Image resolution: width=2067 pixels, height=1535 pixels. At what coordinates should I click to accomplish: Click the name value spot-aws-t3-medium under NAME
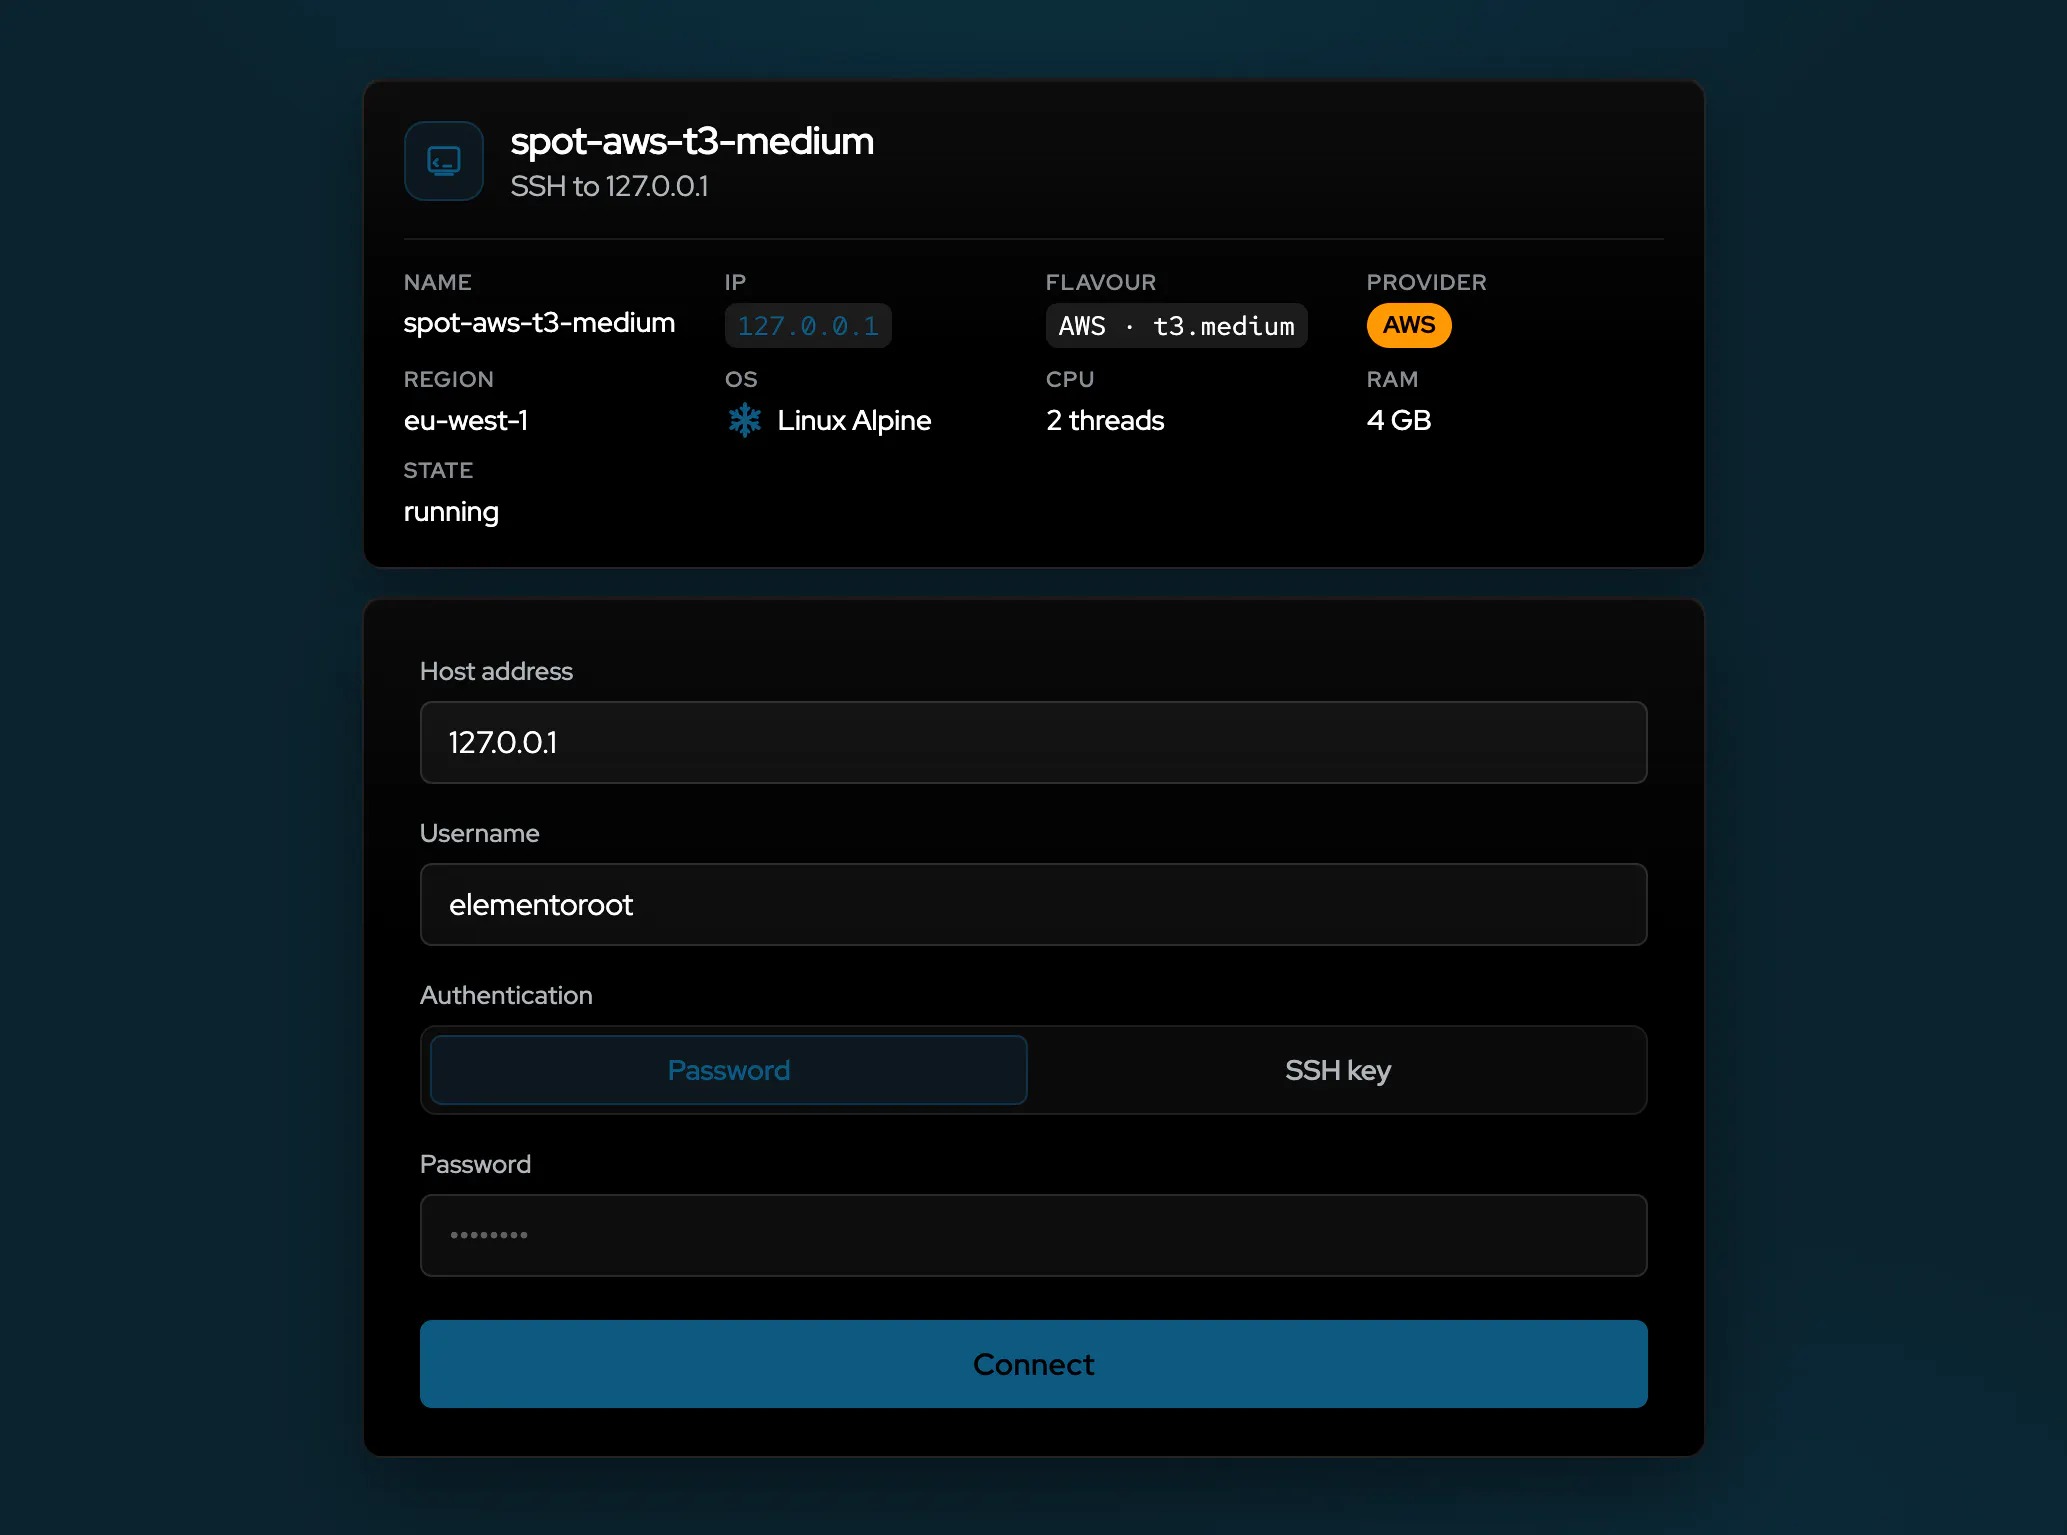coord(539,323)
